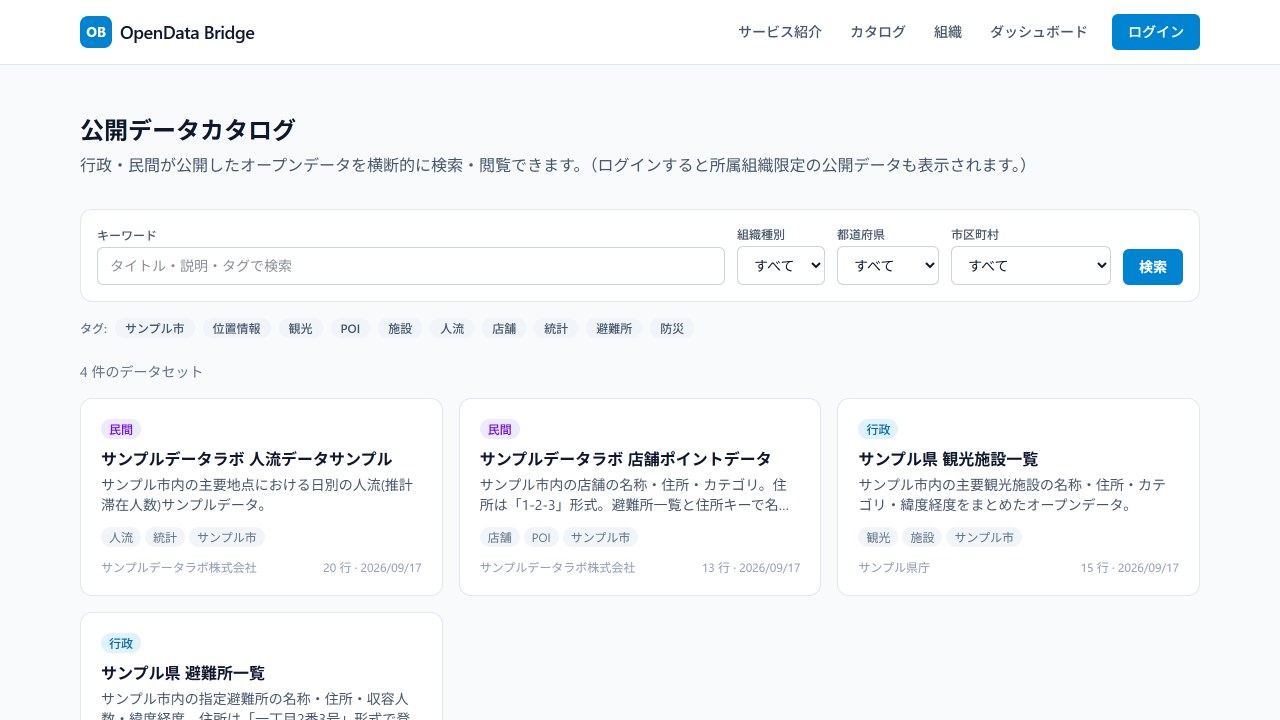Choose the 防災 tag filter
1280x720 pixels.
pos(672,328)
